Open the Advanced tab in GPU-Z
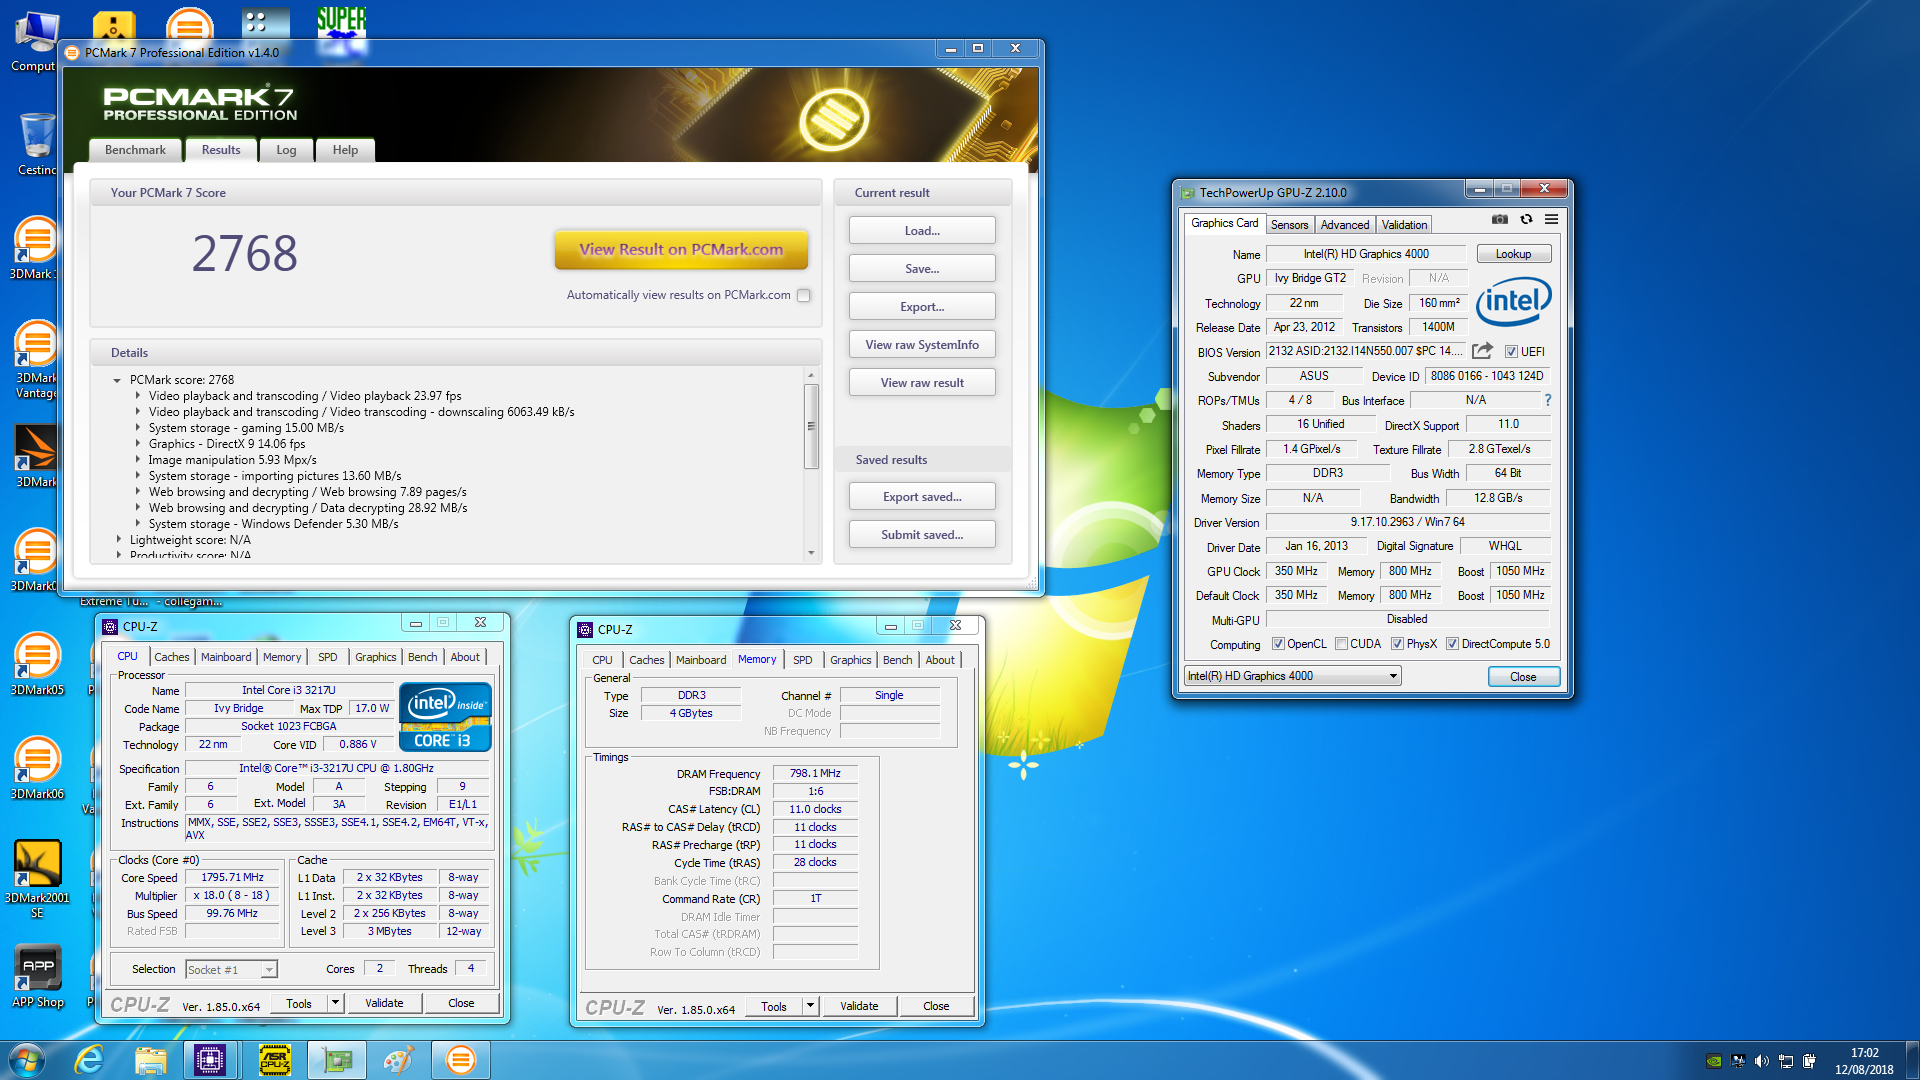The width and height of the screenshot is (1920, 1080). coord(1344,225)
